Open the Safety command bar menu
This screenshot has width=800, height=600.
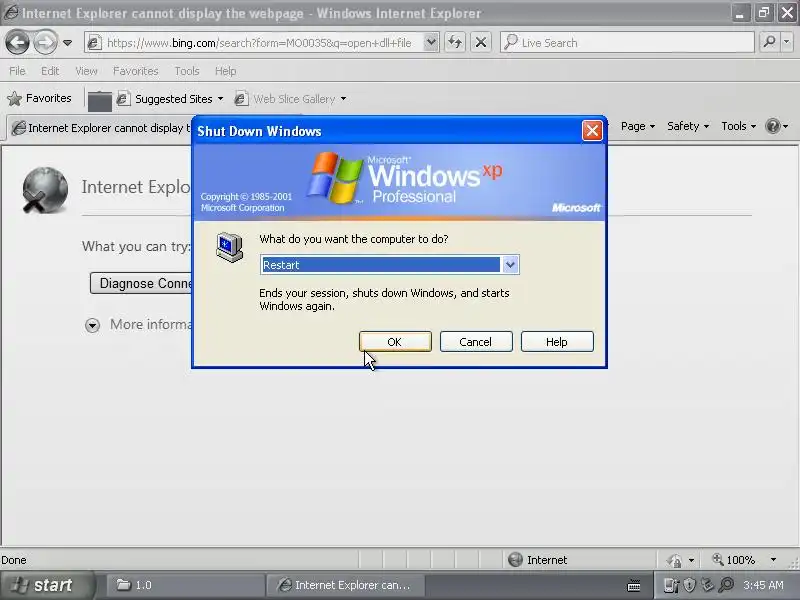pos(688,126)
